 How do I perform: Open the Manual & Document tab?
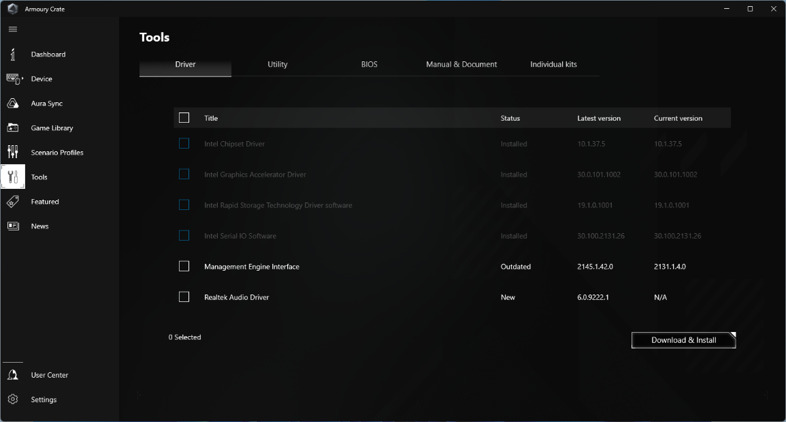[461, 65]
